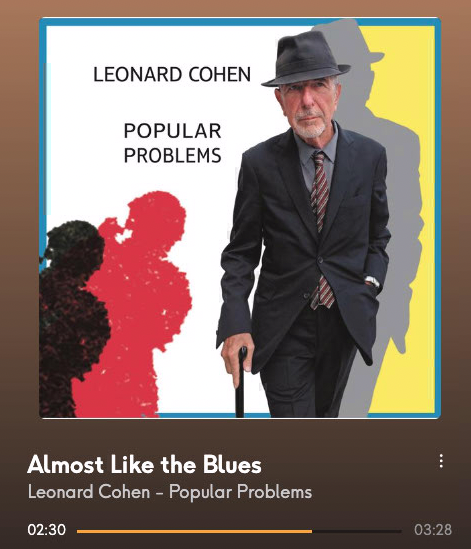Viewport: 471px width, 549px height.
Task: Tap the Popular Problems album cover art
Action: tap(240, 218)
